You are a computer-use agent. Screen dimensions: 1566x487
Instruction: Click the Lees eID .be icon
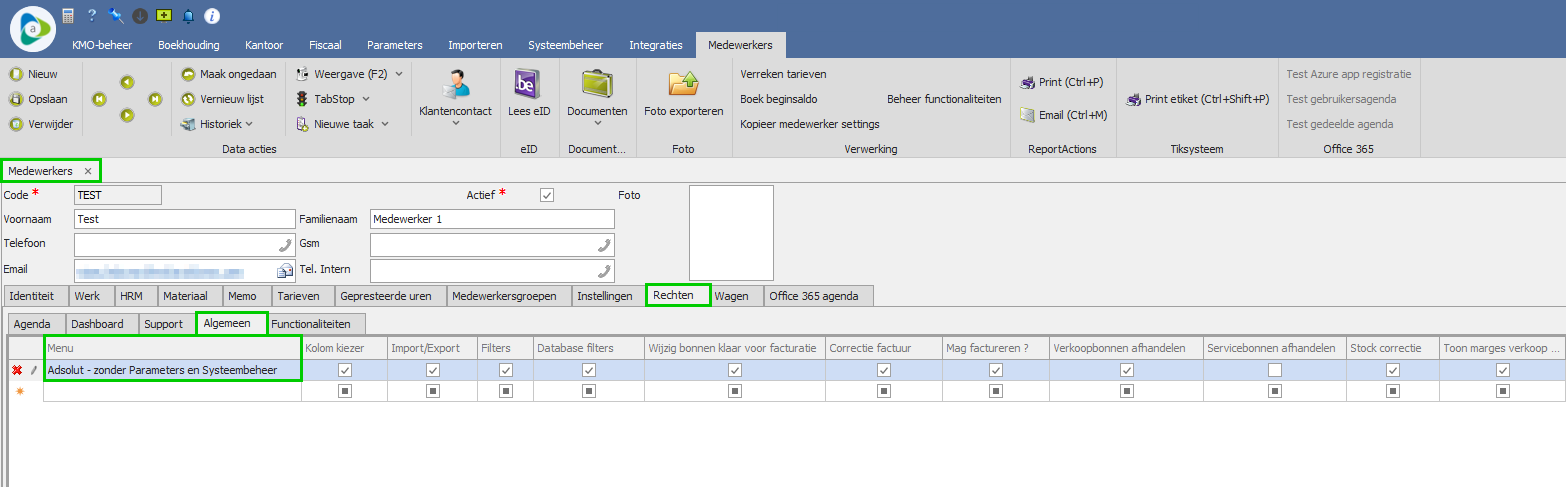point(528,84)
